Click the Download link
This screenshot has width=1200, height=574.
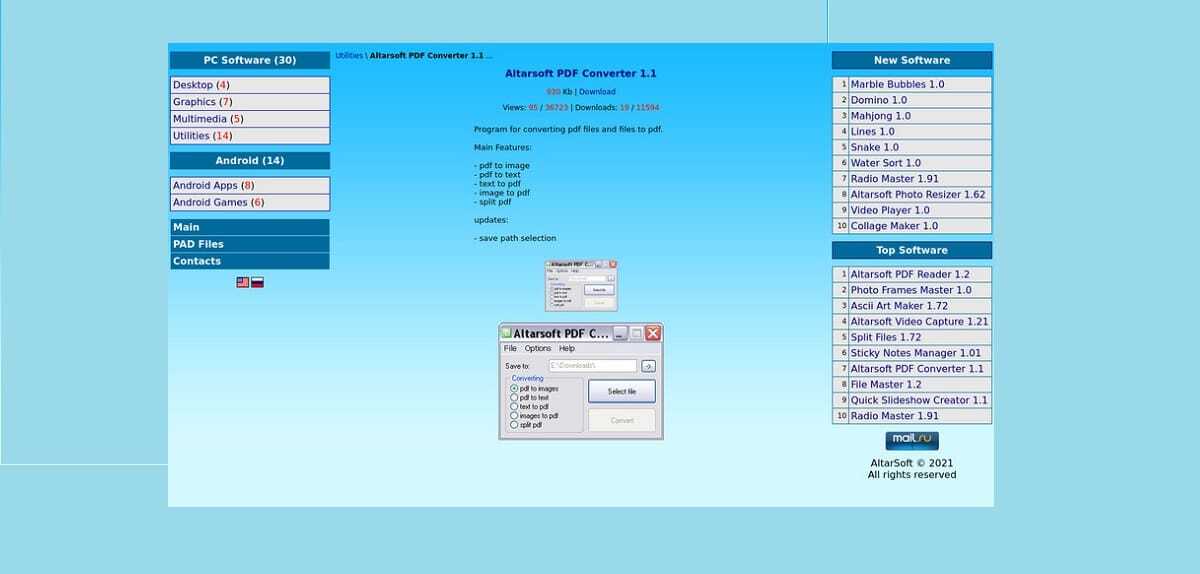coord(597,92)
